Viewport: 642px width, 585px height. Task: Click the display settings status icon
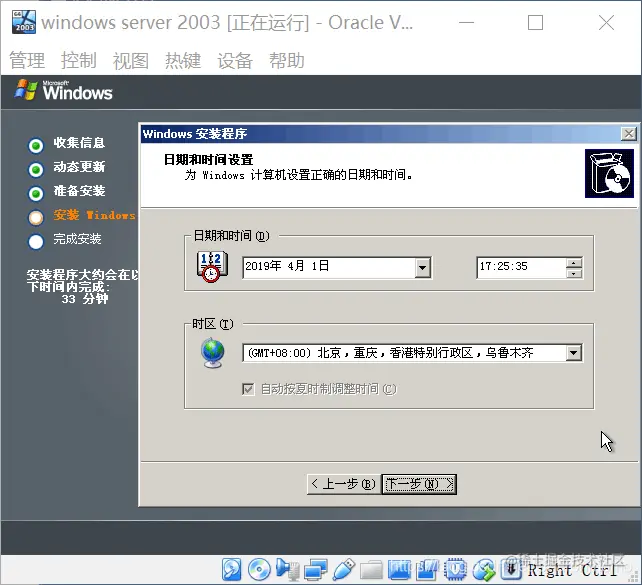pos(399,569)
